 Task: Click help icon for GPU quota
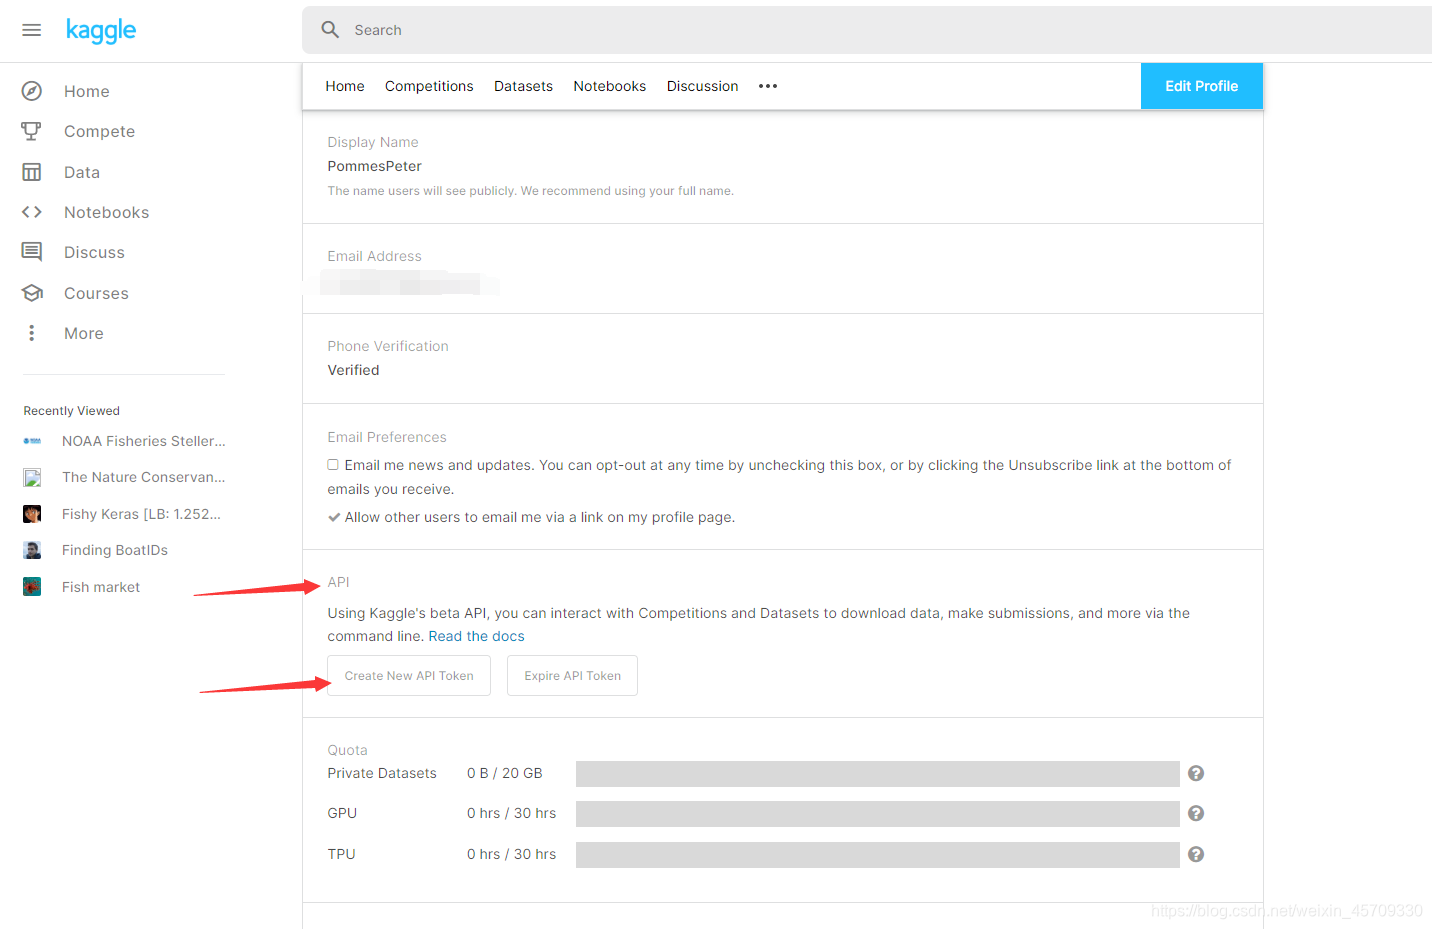1196,813
